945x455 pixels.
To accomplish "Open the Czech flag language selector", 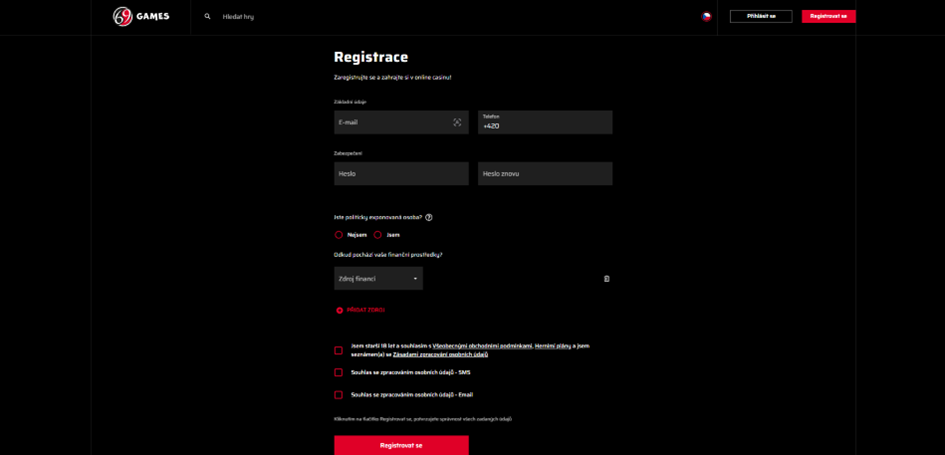I will coord(706,17).
